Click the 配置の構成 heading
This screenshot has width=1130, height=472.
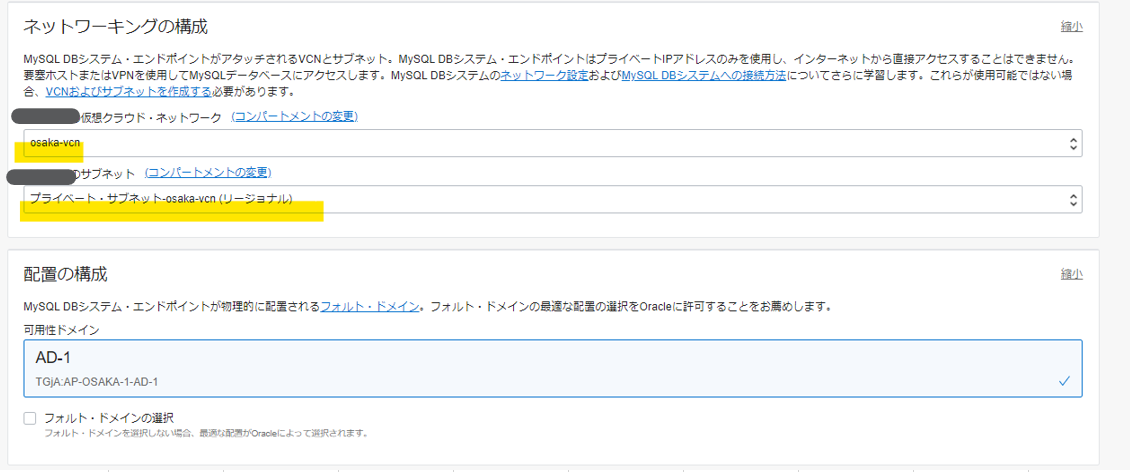(65, 274)
